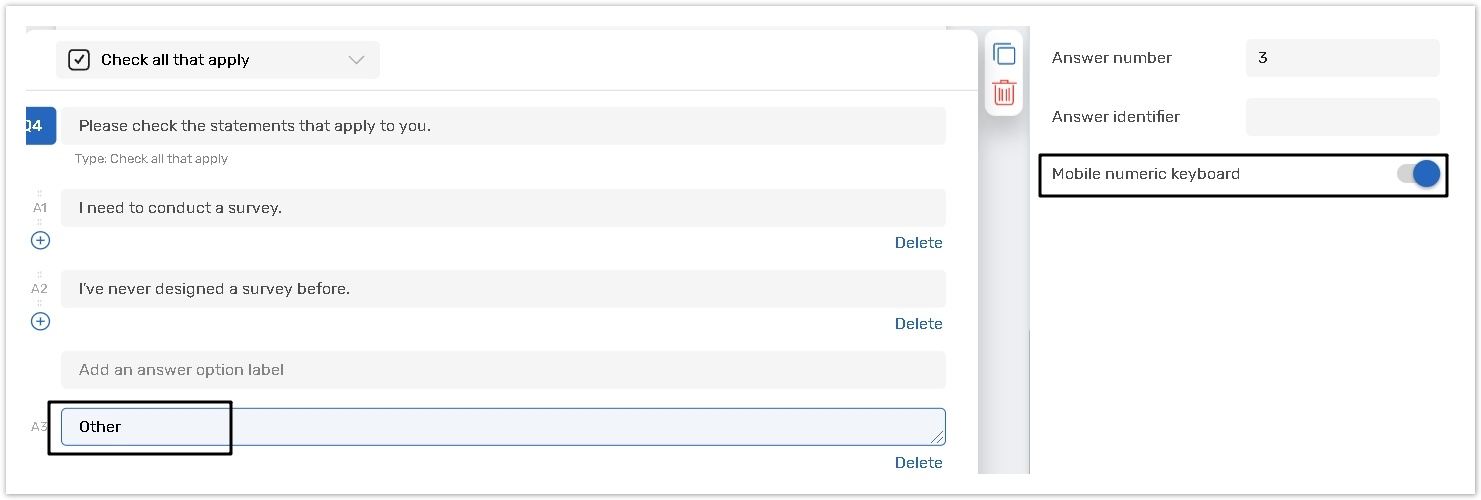This screenshot has height=500, width=1481.
Task: Click the plus icon below answer A1
Action: 40,240
